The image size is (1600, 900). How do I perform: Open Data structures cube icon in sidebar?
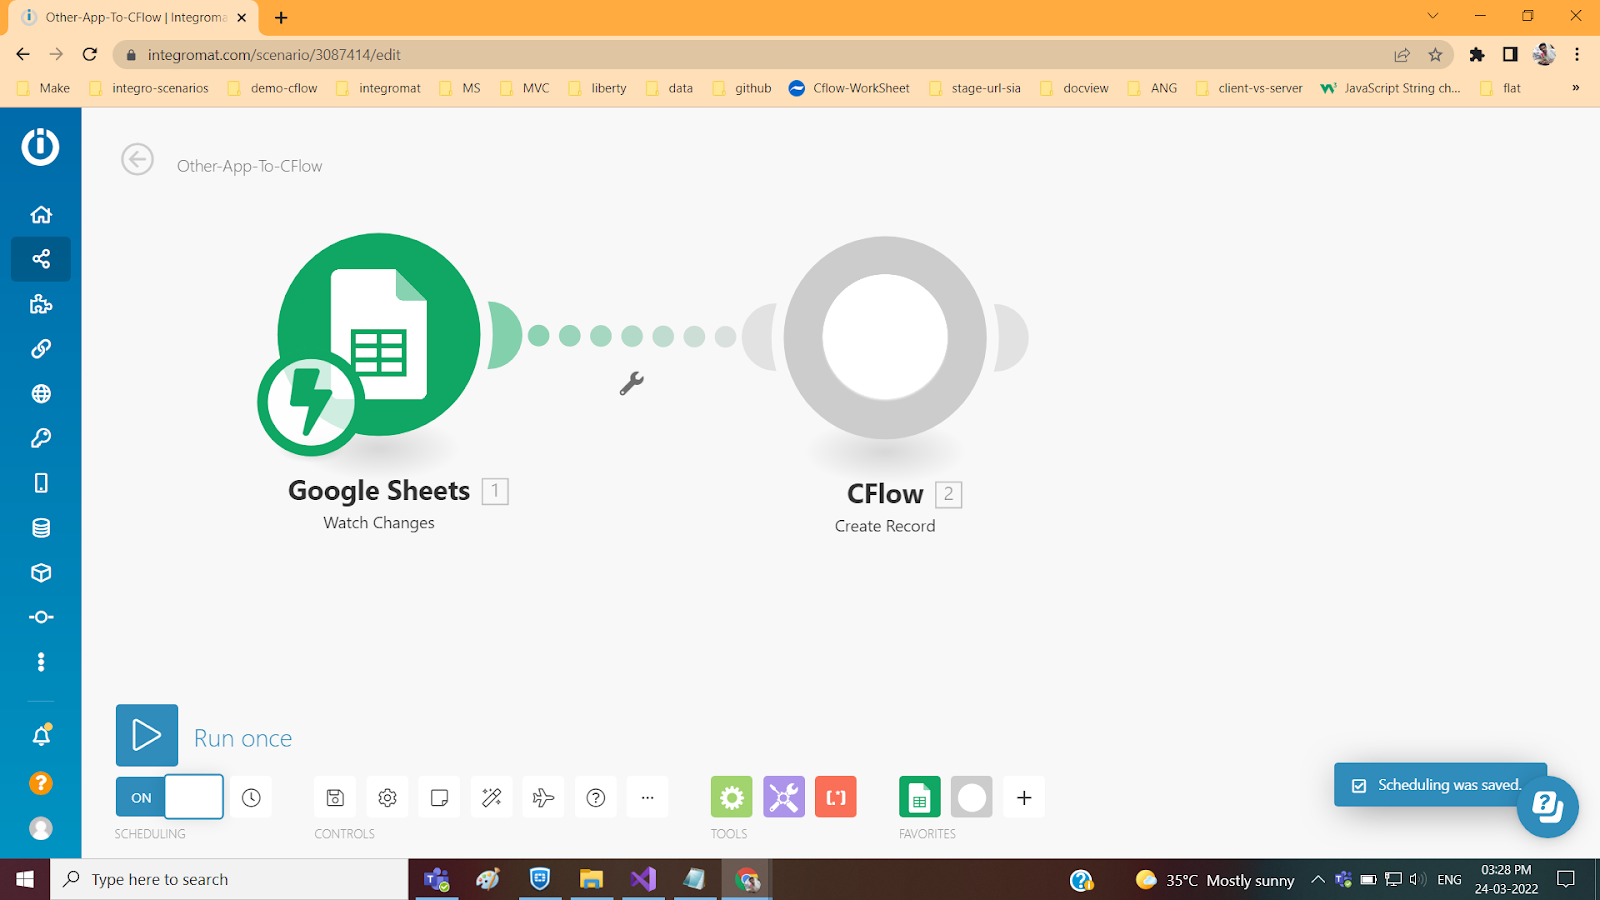point(41,573)
